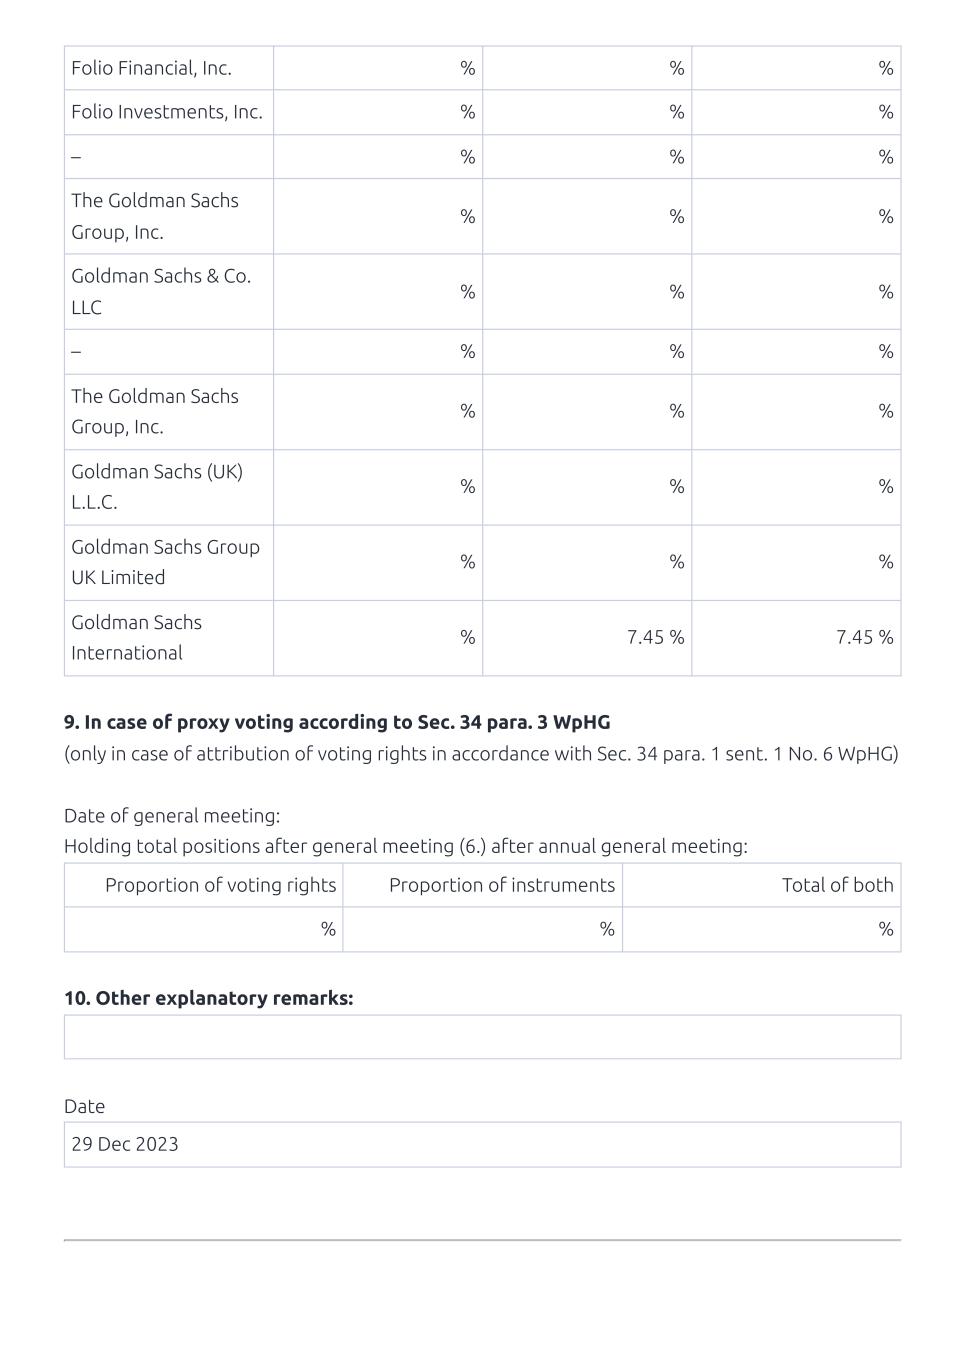965x1365 pixels.
Task: Click the Sec. 34 para. 1 attribution note
Action: (x=481, y=754)
